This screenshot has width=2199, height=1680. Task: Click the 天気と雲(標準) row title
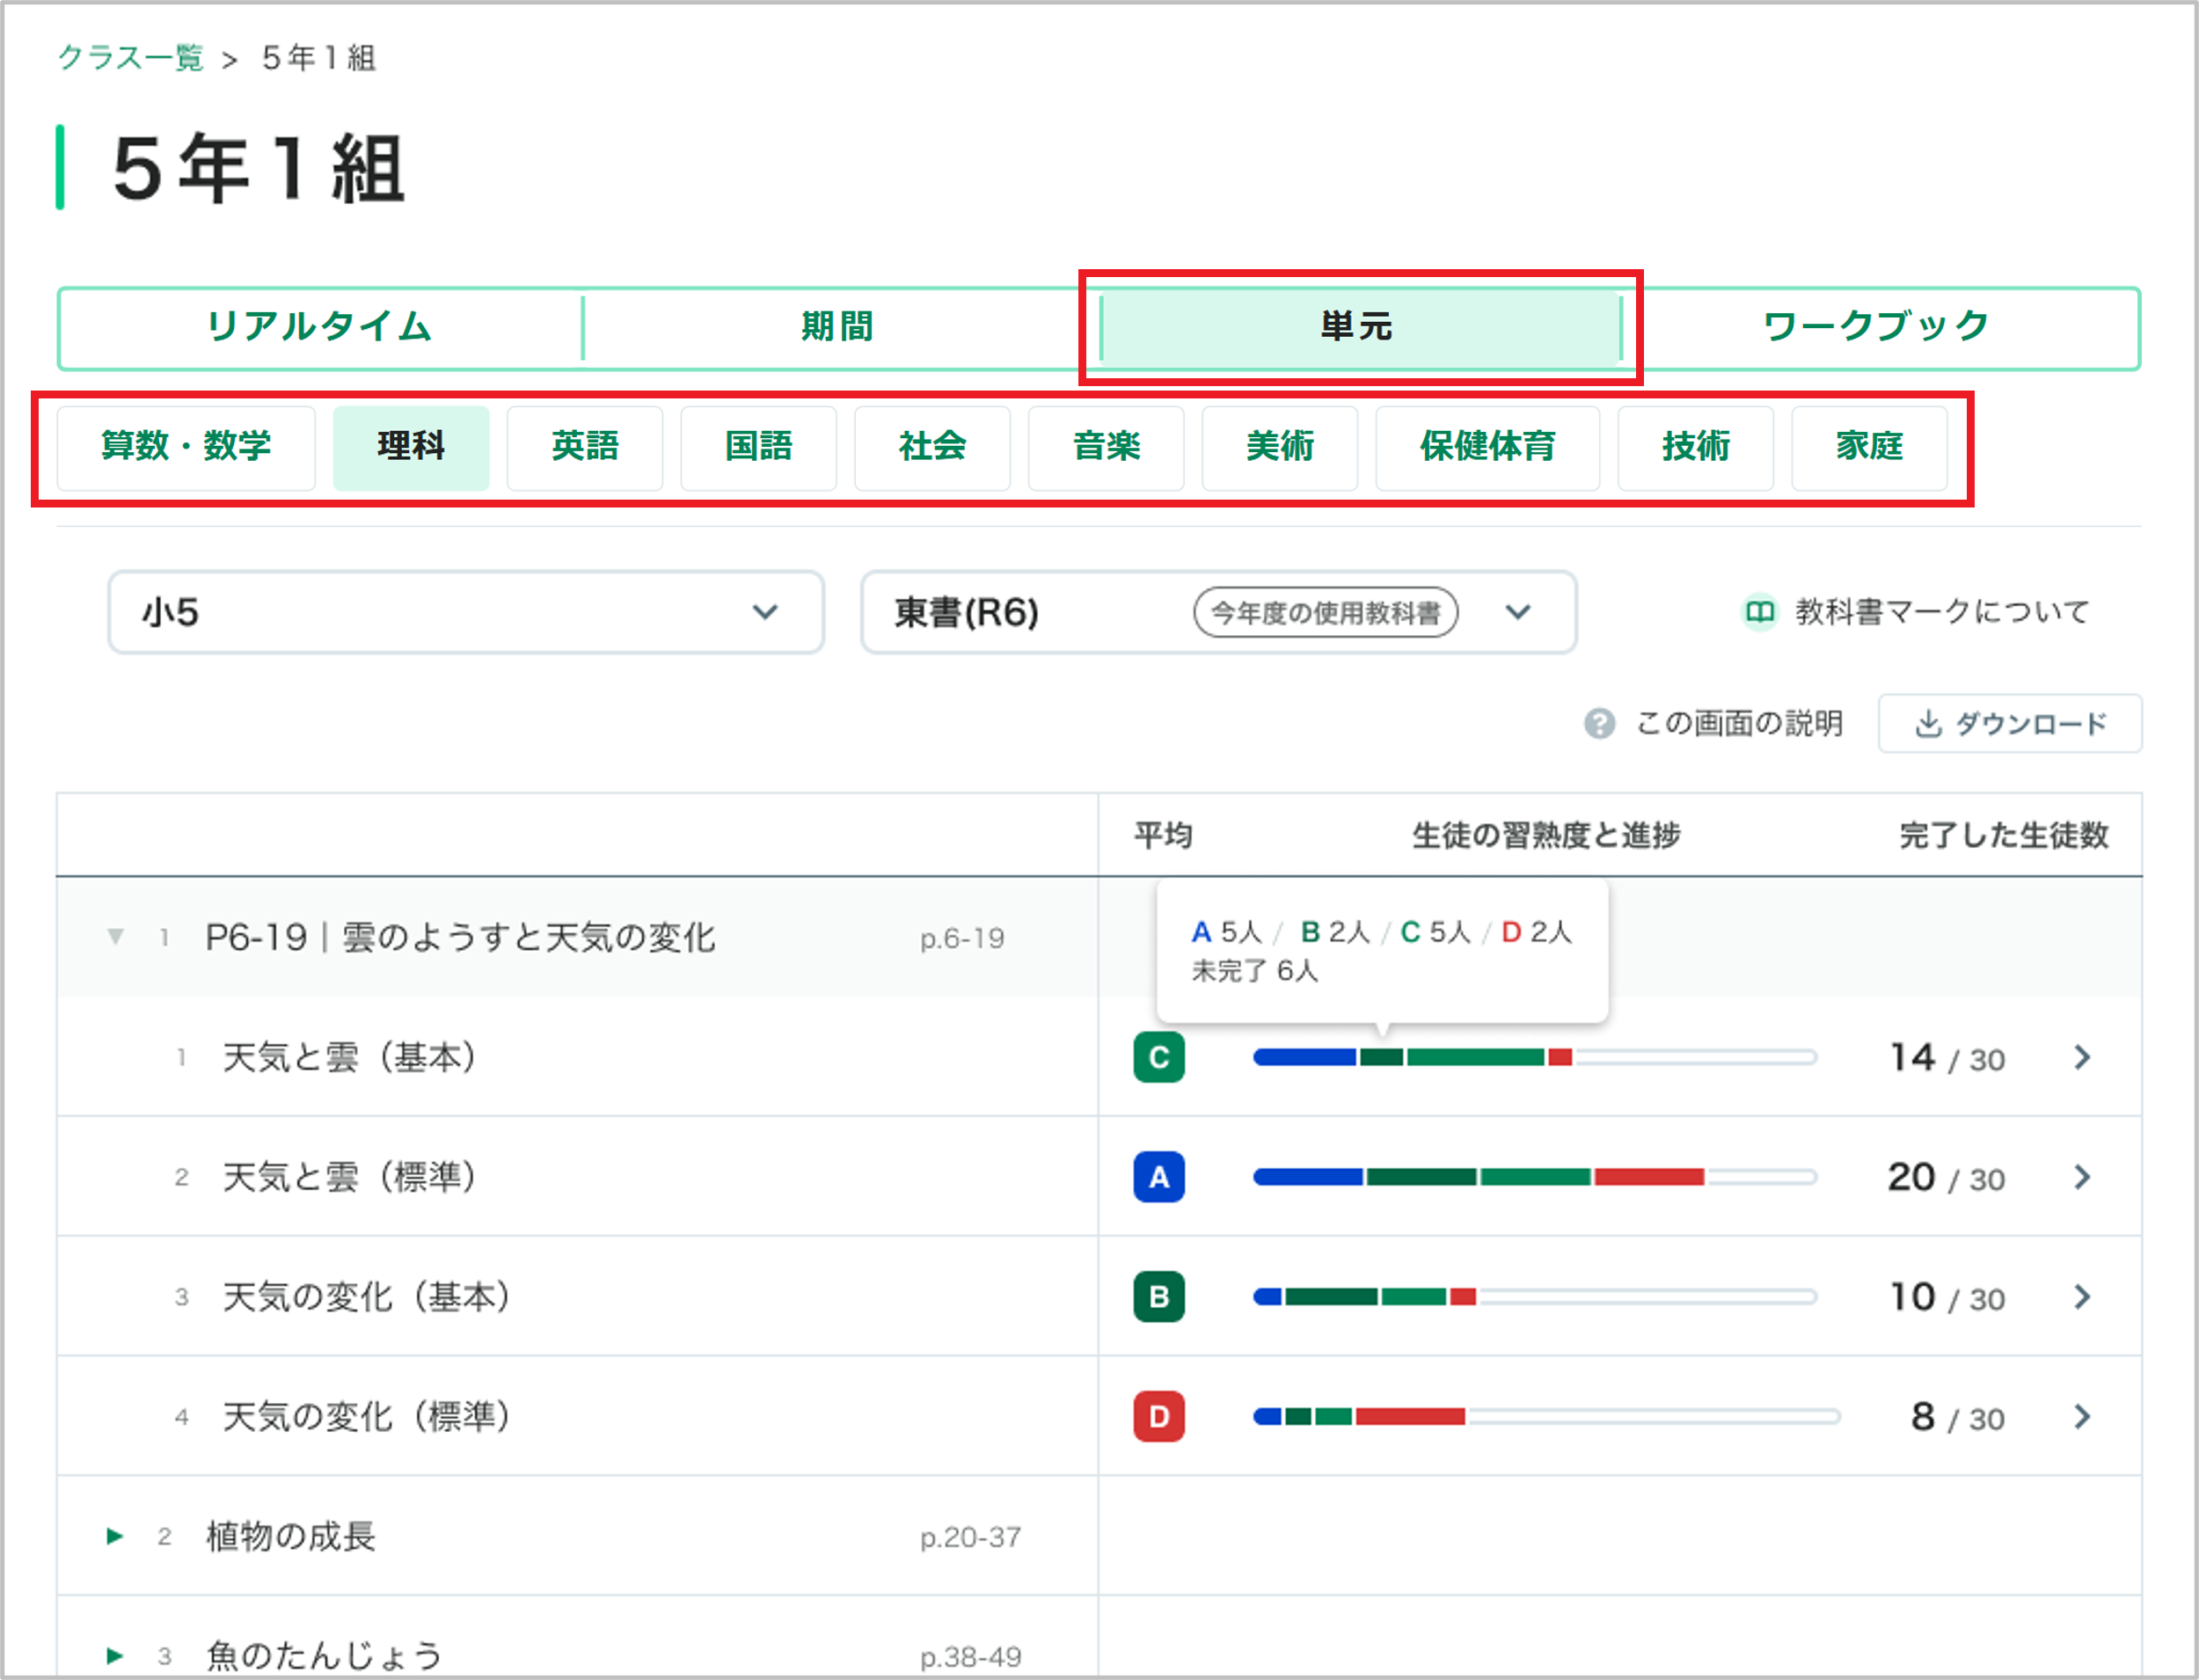tap(350, 1177)
